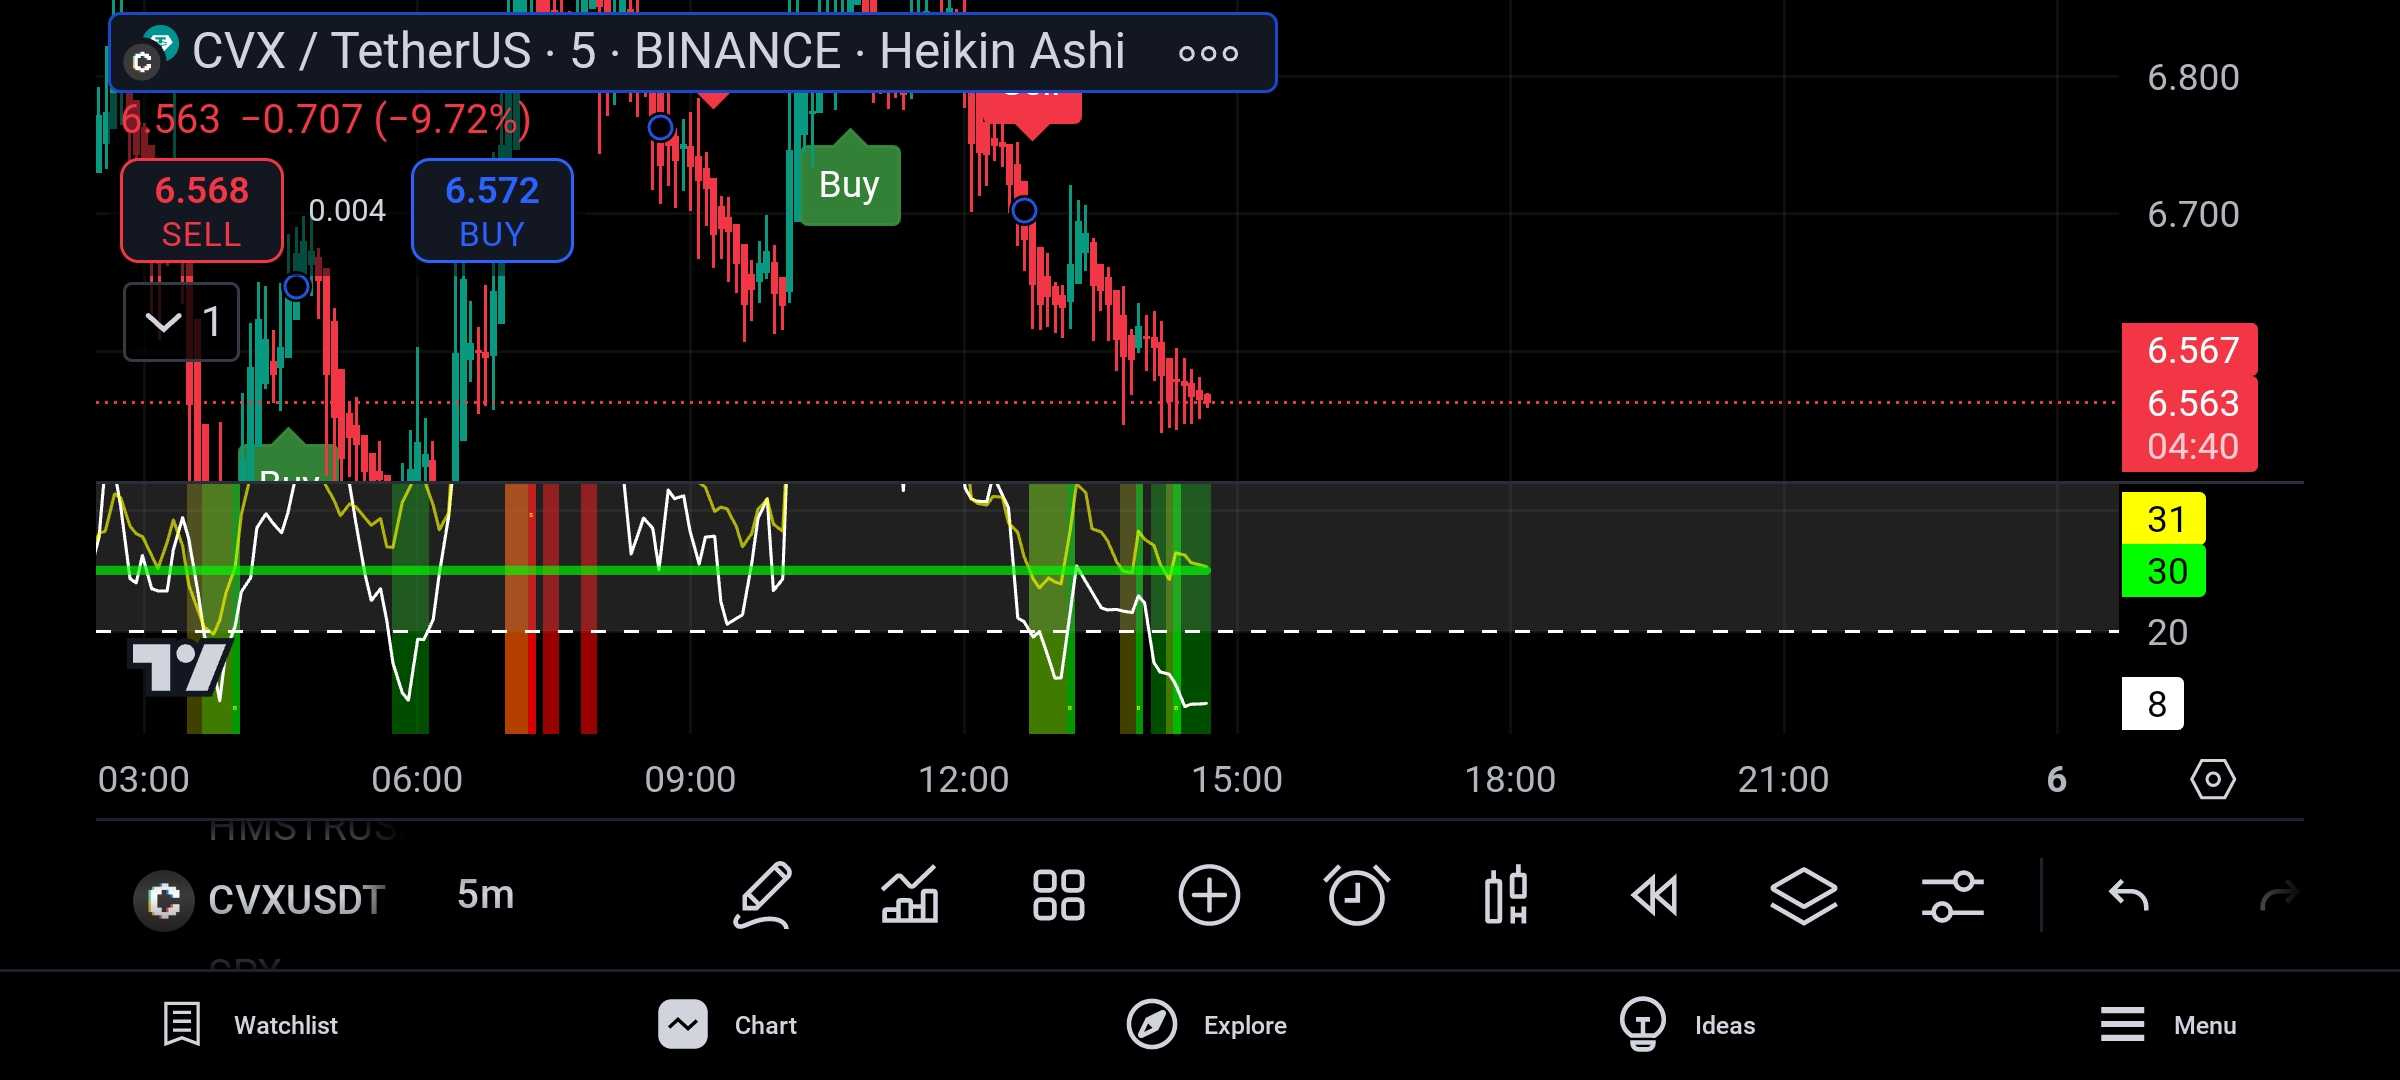Screen dimensions: 2400x1080
Task: Tap the 6.567 price label
Action: coord(2190,350)
